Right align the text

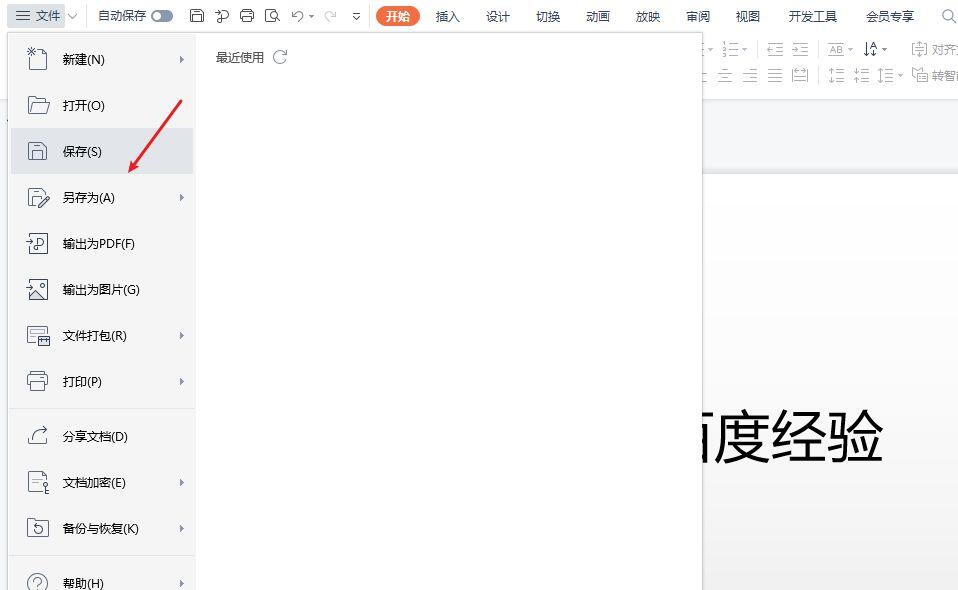pyautogui.click(x=750, y=75)
